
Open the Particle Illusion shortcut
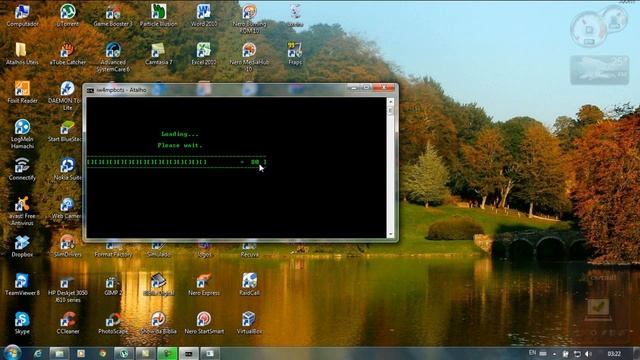pos(158,15)
